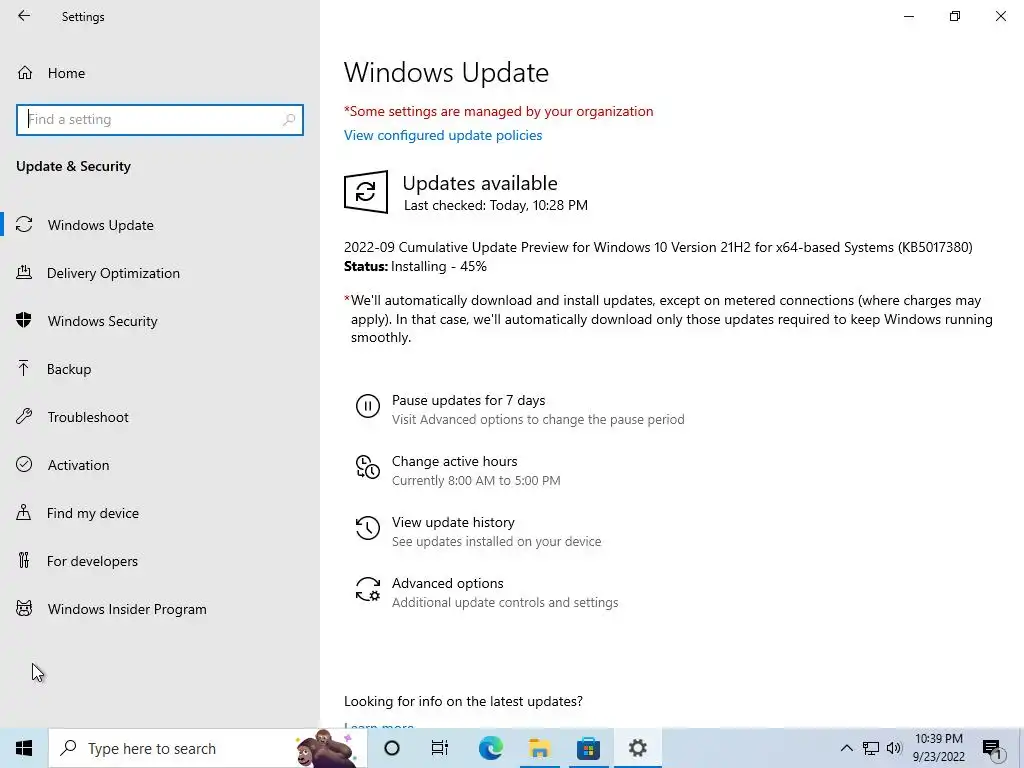This screenshot has height=768, width=1024.
Task: Open the Windows Start menu
Action: (24, 748)
